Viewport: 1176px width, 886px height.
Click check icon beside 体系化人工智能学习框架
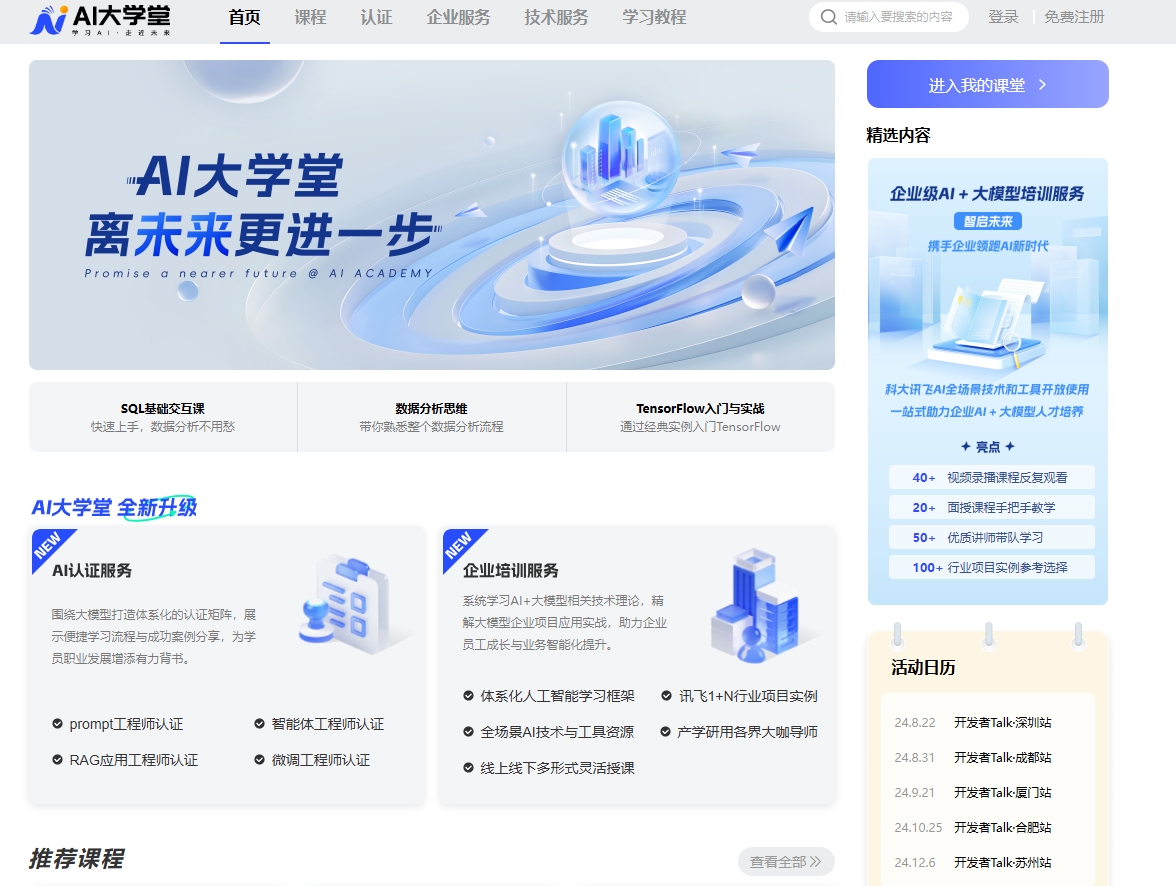coord(468,696)
